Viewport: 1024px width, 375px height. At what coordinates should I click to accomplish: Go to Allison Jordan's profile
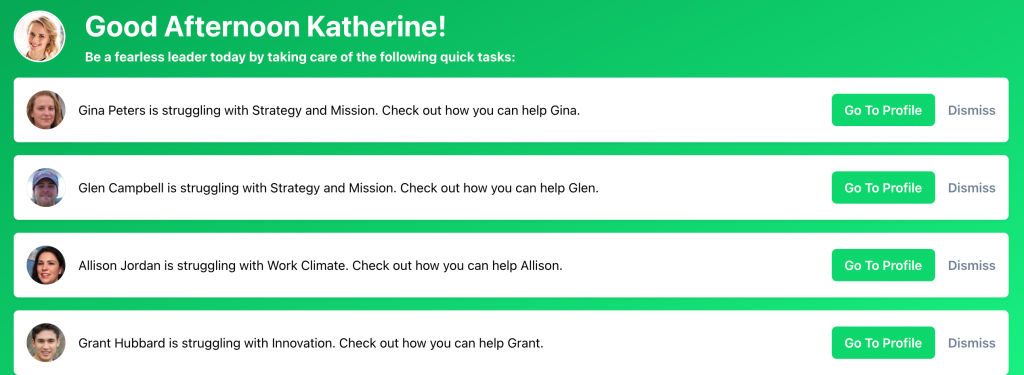(883, 265)
